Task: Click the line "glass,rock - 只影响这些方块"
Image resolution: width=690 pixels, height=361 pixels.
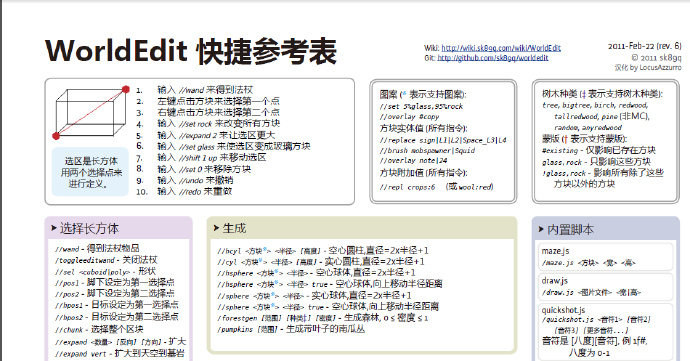Action: (x=596, y=162)
